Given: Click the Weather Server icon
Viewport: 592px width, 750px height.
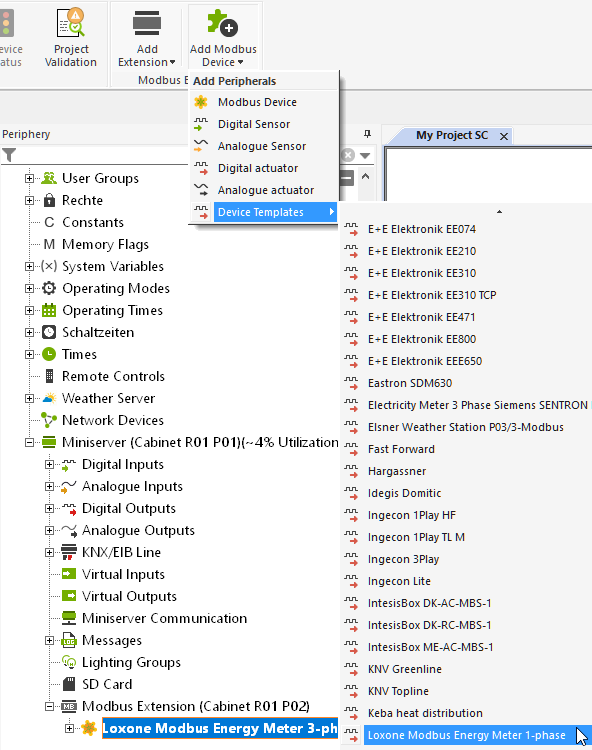Looking at the screenshot, I should 49,398.
